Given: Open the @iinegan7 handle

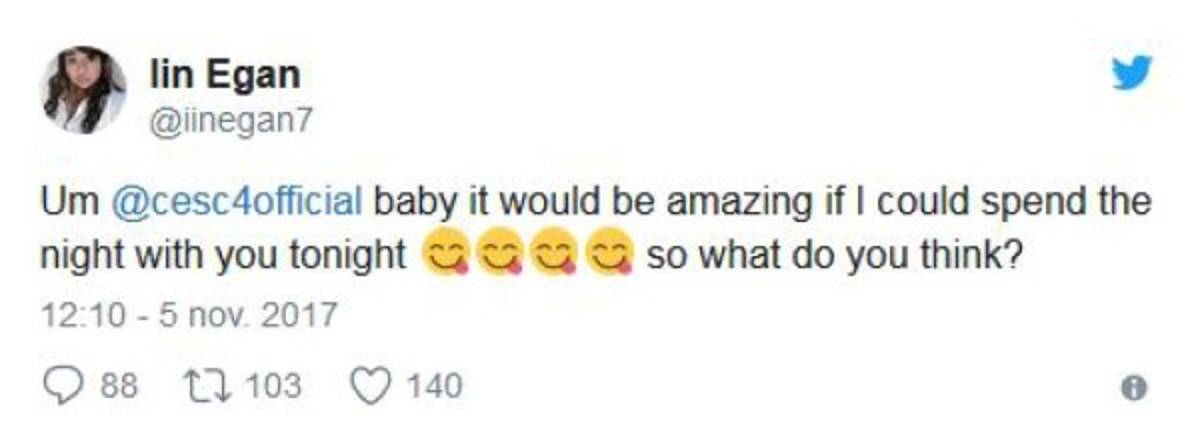Looking at the screenshot, I should (x=230, y=119).
